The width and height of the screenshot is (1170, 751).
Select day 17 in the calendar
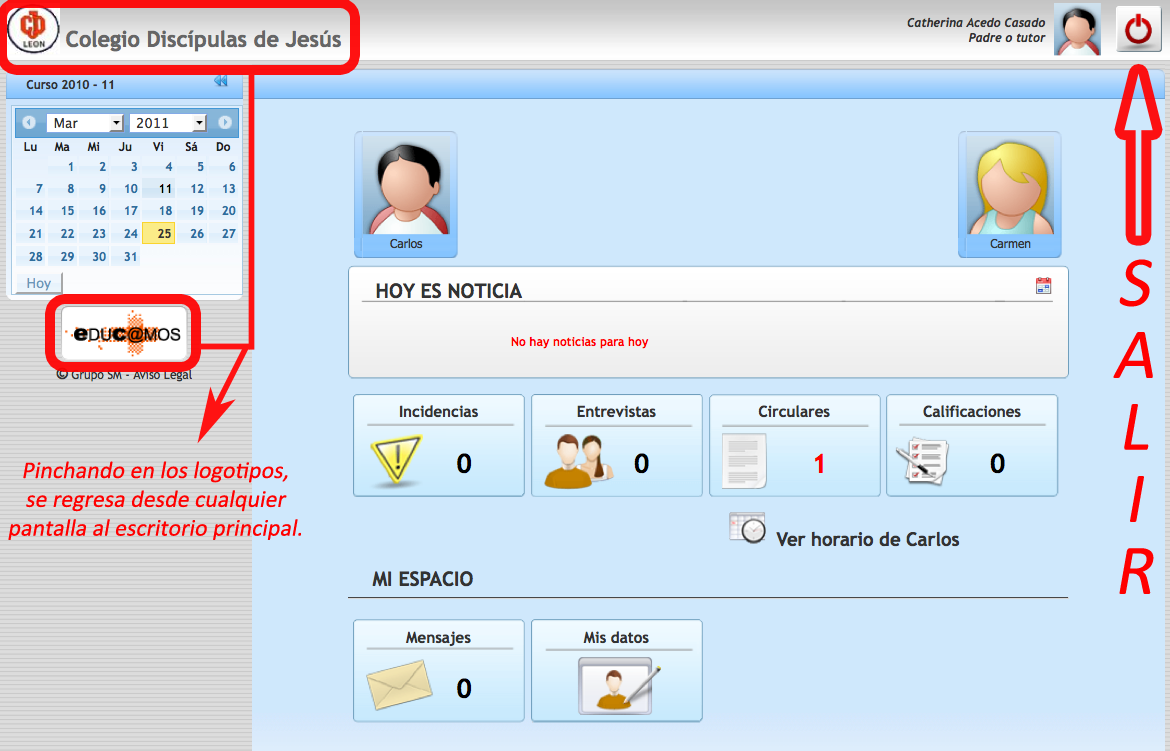pyautogui.click(x=126, y=211)
